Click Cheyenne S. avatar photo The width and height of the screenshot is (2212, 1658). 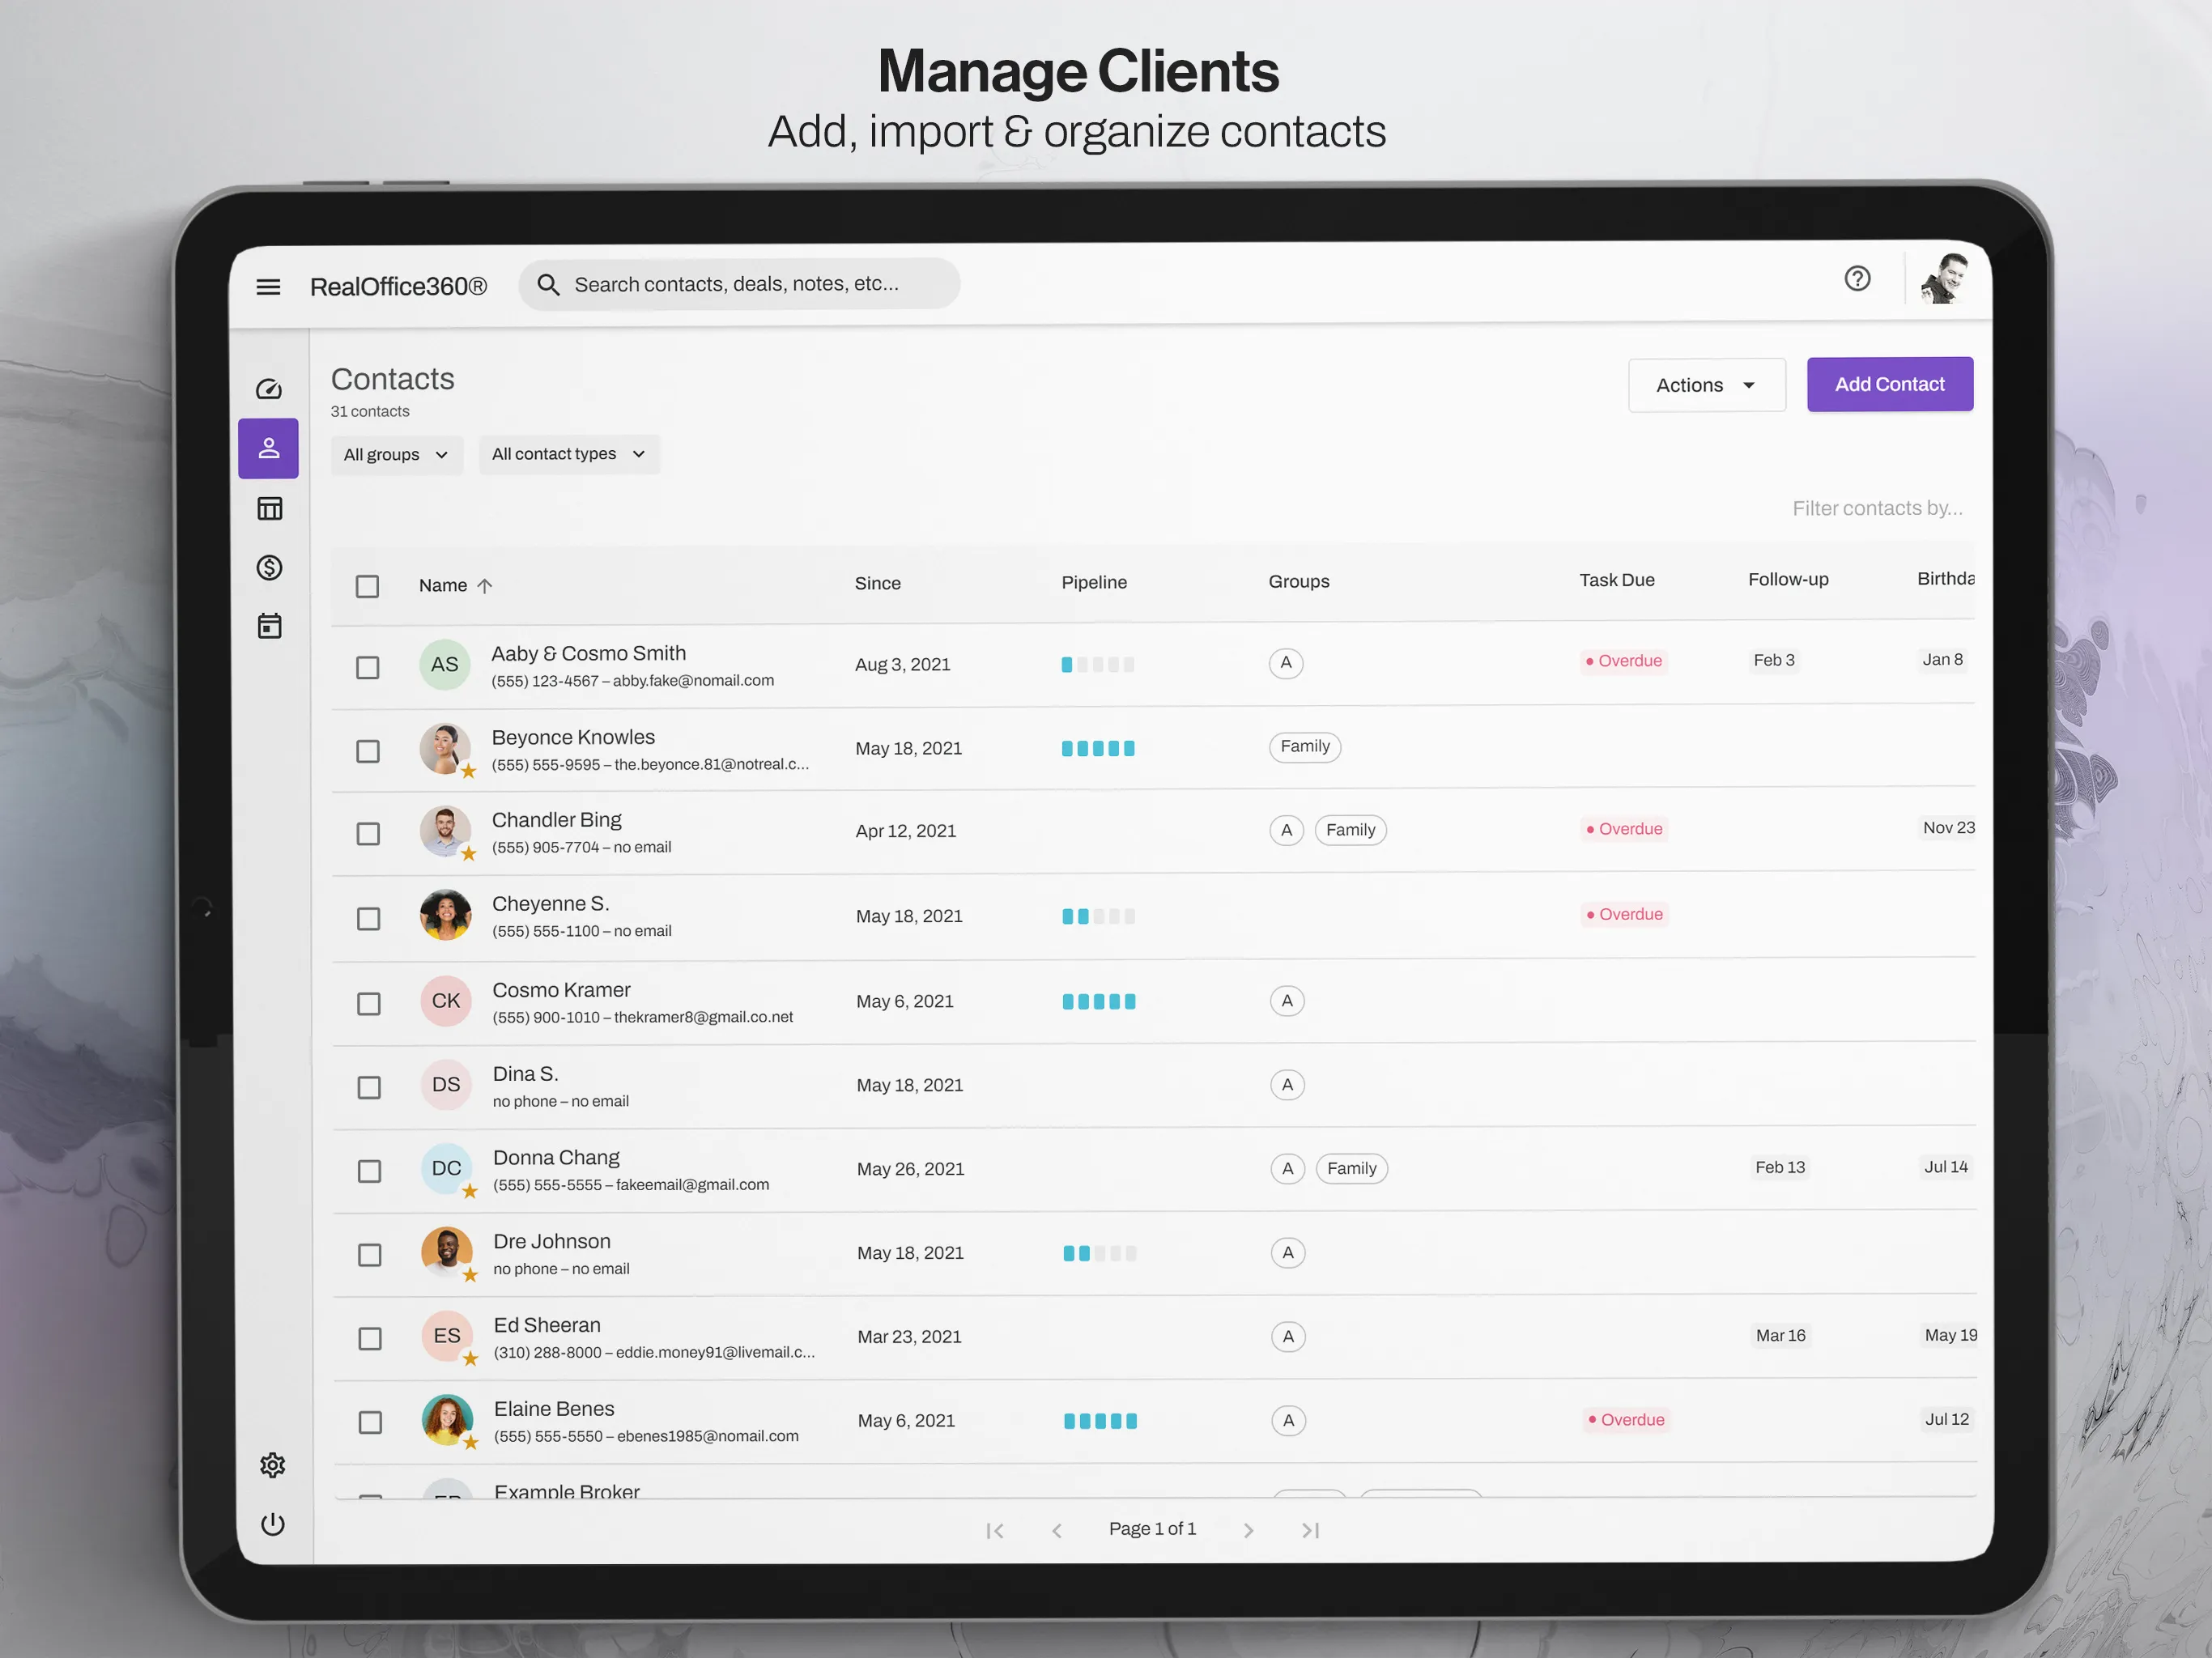[x=446, y=915]
